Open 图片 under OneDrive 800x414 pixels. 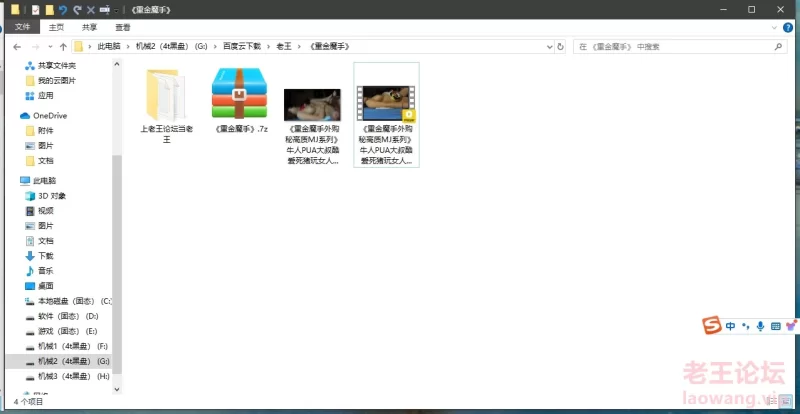tap(39, 145)
